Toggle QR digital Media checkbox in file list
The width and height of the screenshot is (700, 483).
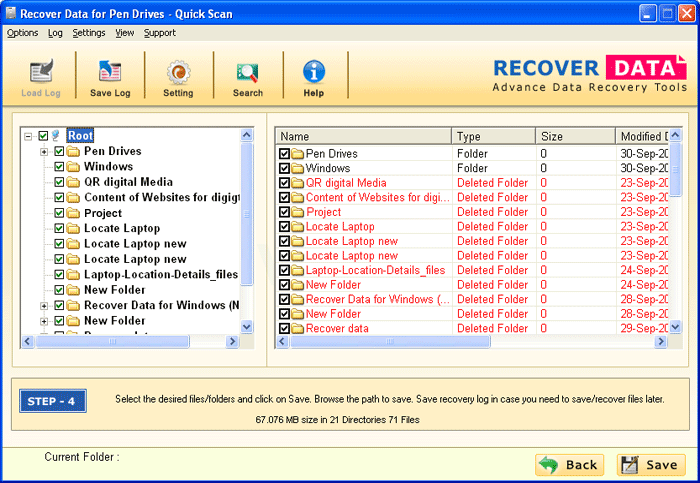coord(285,183)
